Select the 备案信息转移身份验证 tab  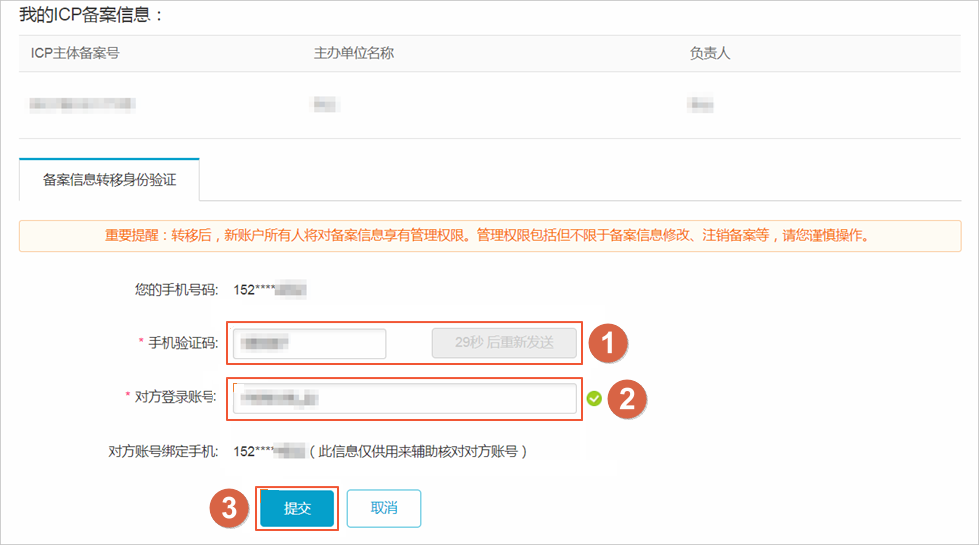point(109,180)
